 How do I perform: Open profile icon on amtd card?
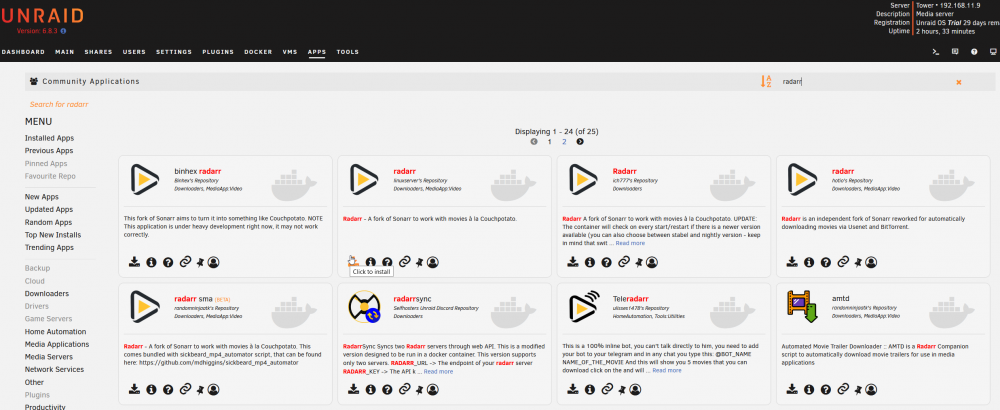tap(871, 389)
